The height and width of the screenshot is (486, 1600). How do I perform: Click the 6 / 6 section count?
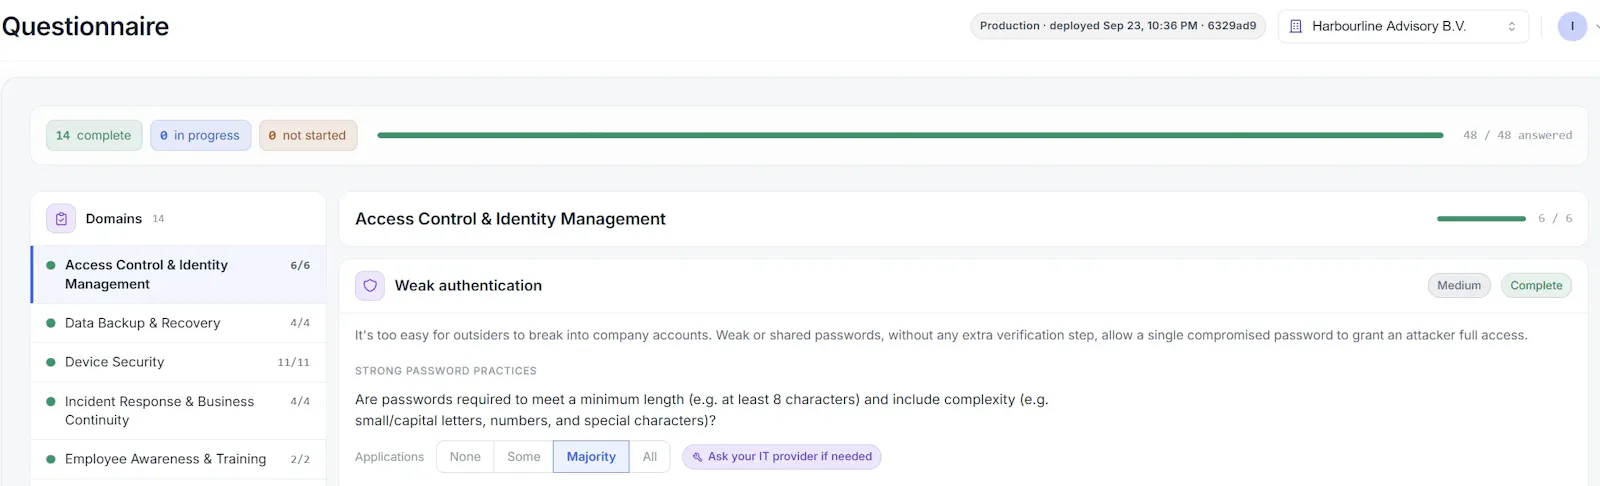1555,218
